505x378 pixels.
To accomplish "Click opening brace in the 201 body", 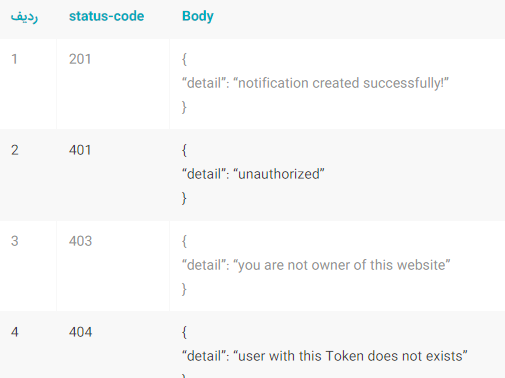I will [x=184, y=59].
